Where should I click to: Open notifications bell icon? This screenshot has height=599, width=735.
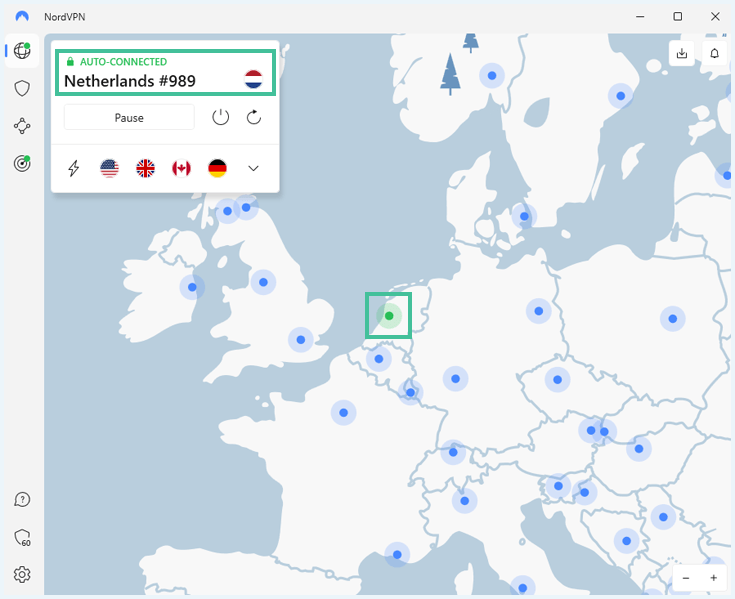coord(714,53)
